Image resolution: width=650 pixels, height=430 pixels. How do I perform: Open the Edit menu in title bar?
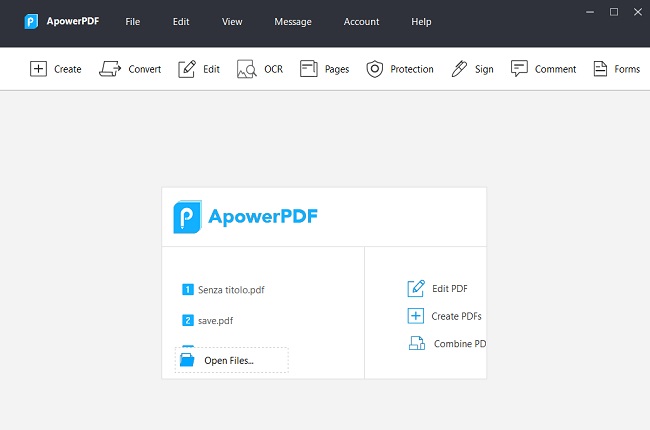[181, 22]
